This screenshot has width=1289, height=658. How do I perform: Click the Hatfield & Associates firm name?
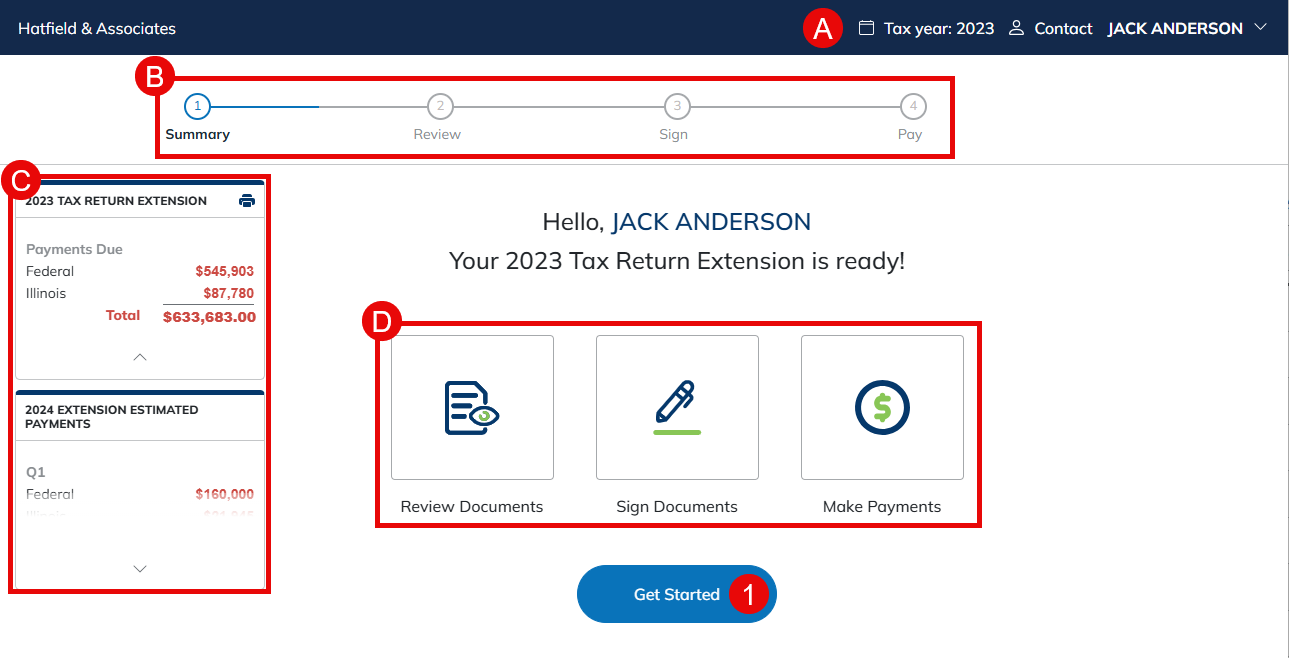coord(97,29)
